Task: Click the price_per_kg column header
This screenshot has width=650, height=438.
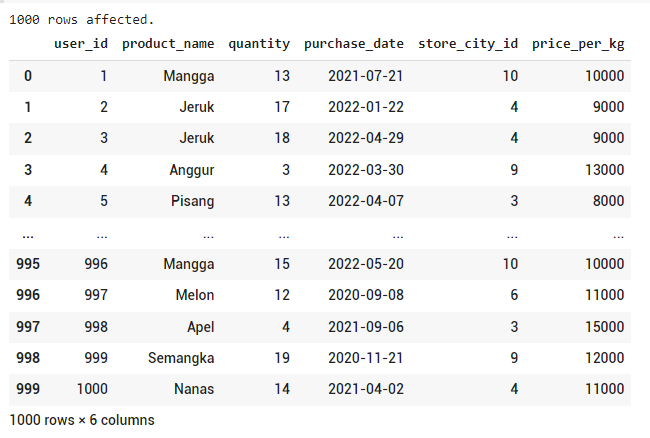Action: [x=578, y=44]
